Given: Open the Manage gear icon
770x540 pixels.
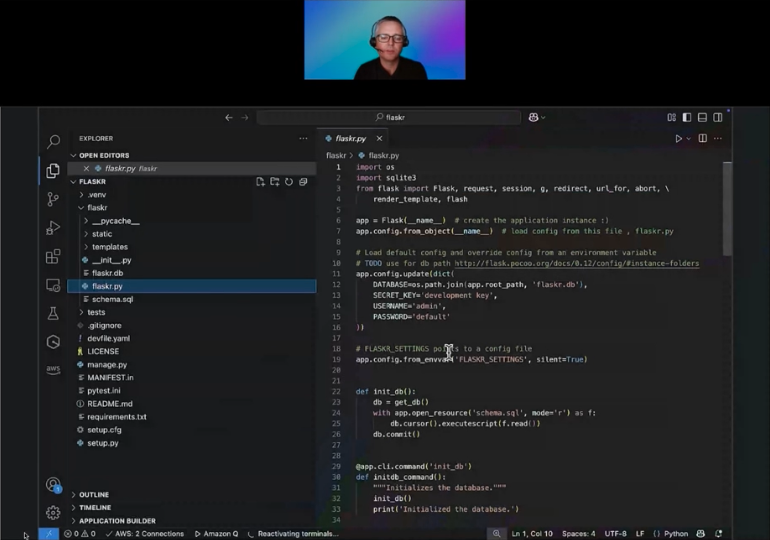Looking at the screenshot, I should point(53,513).
